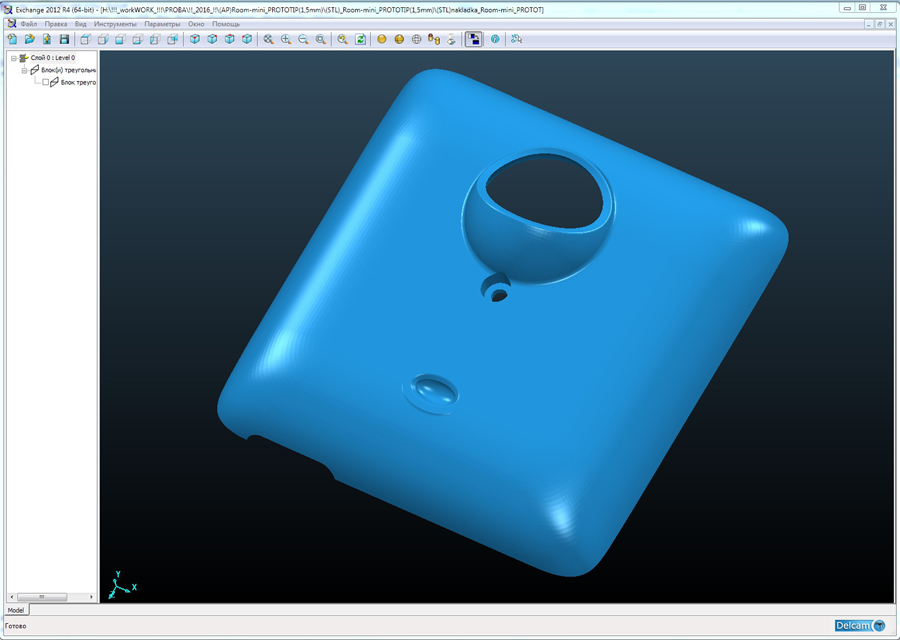The width and height of the screenshot is (900, 640).
Task: Minimize the inner document window
Action: [x=870, y=24]
